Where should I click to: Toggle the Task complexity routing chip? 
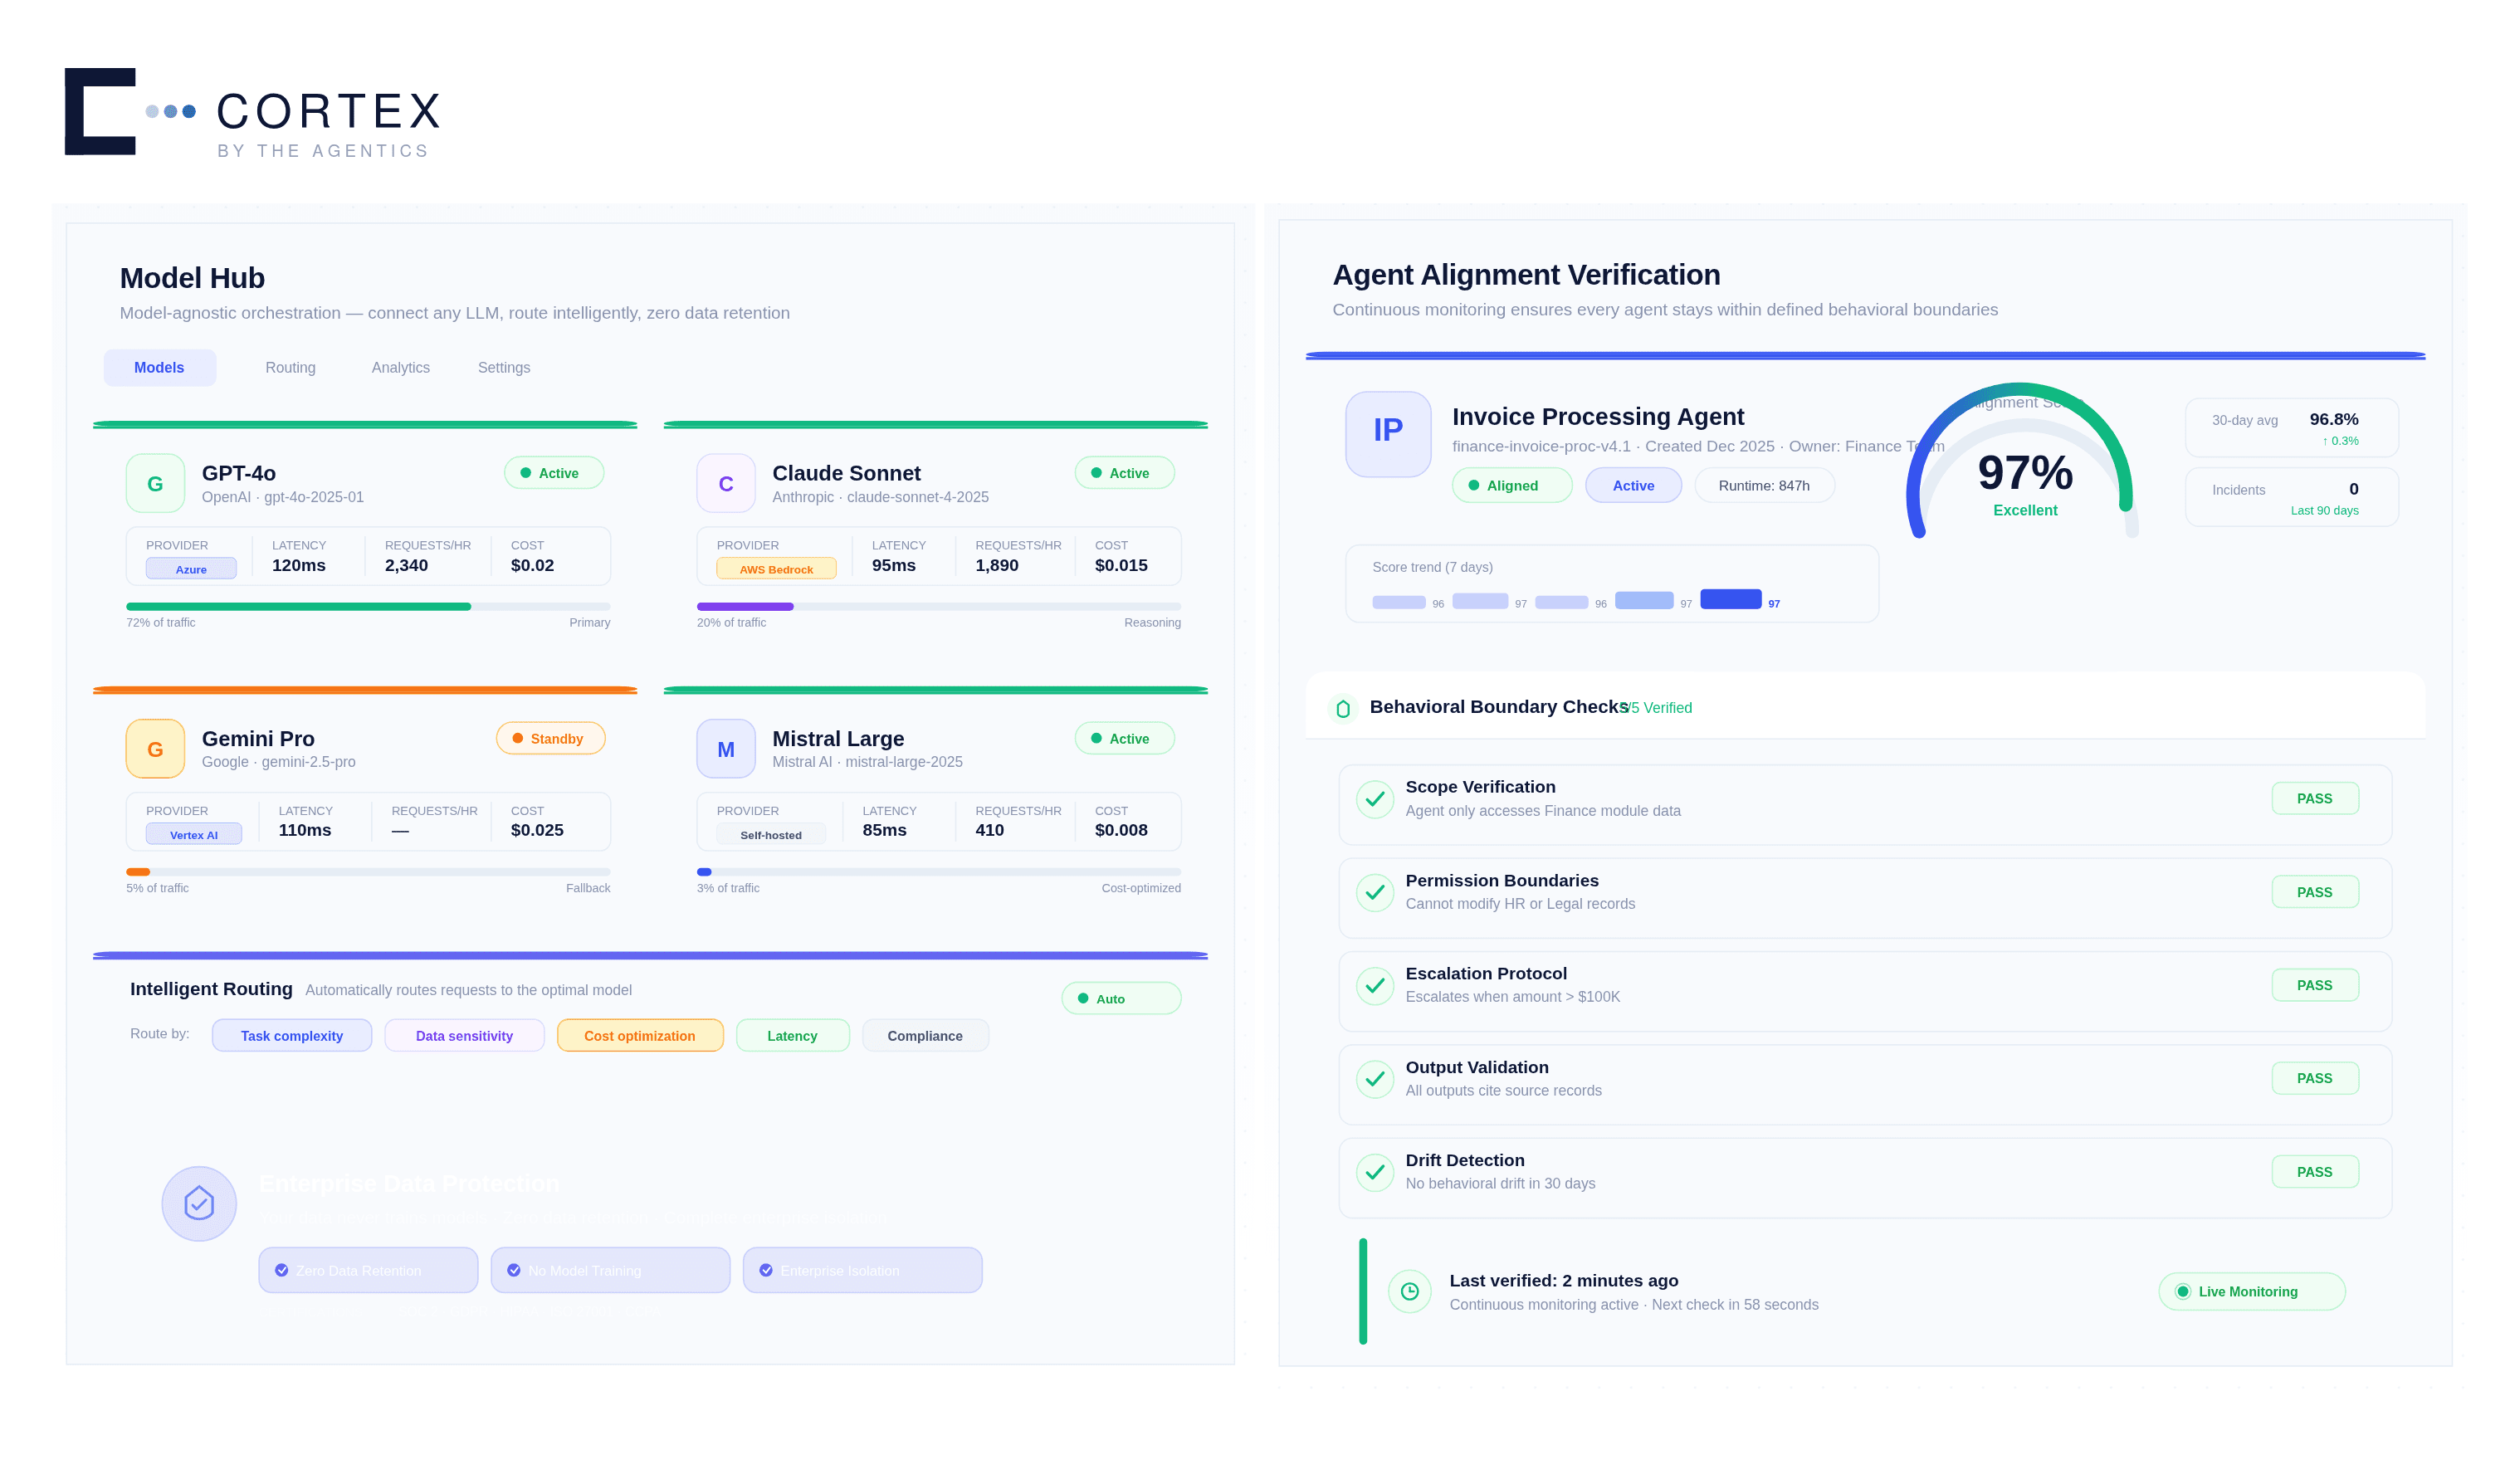point(291,1035)
